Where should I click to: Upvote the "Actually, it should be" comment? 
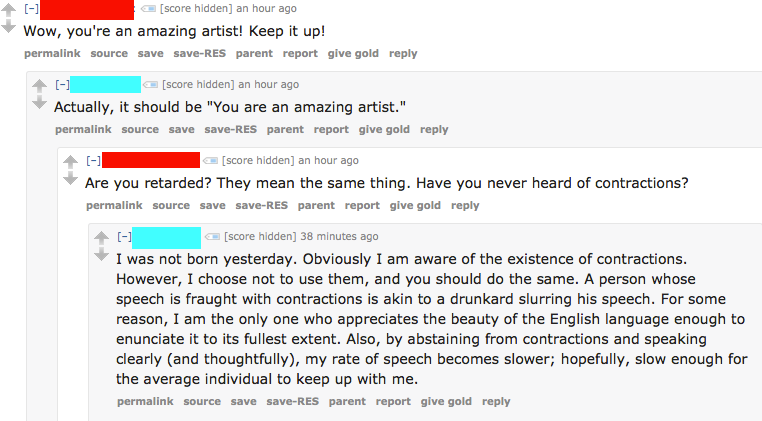40,86
